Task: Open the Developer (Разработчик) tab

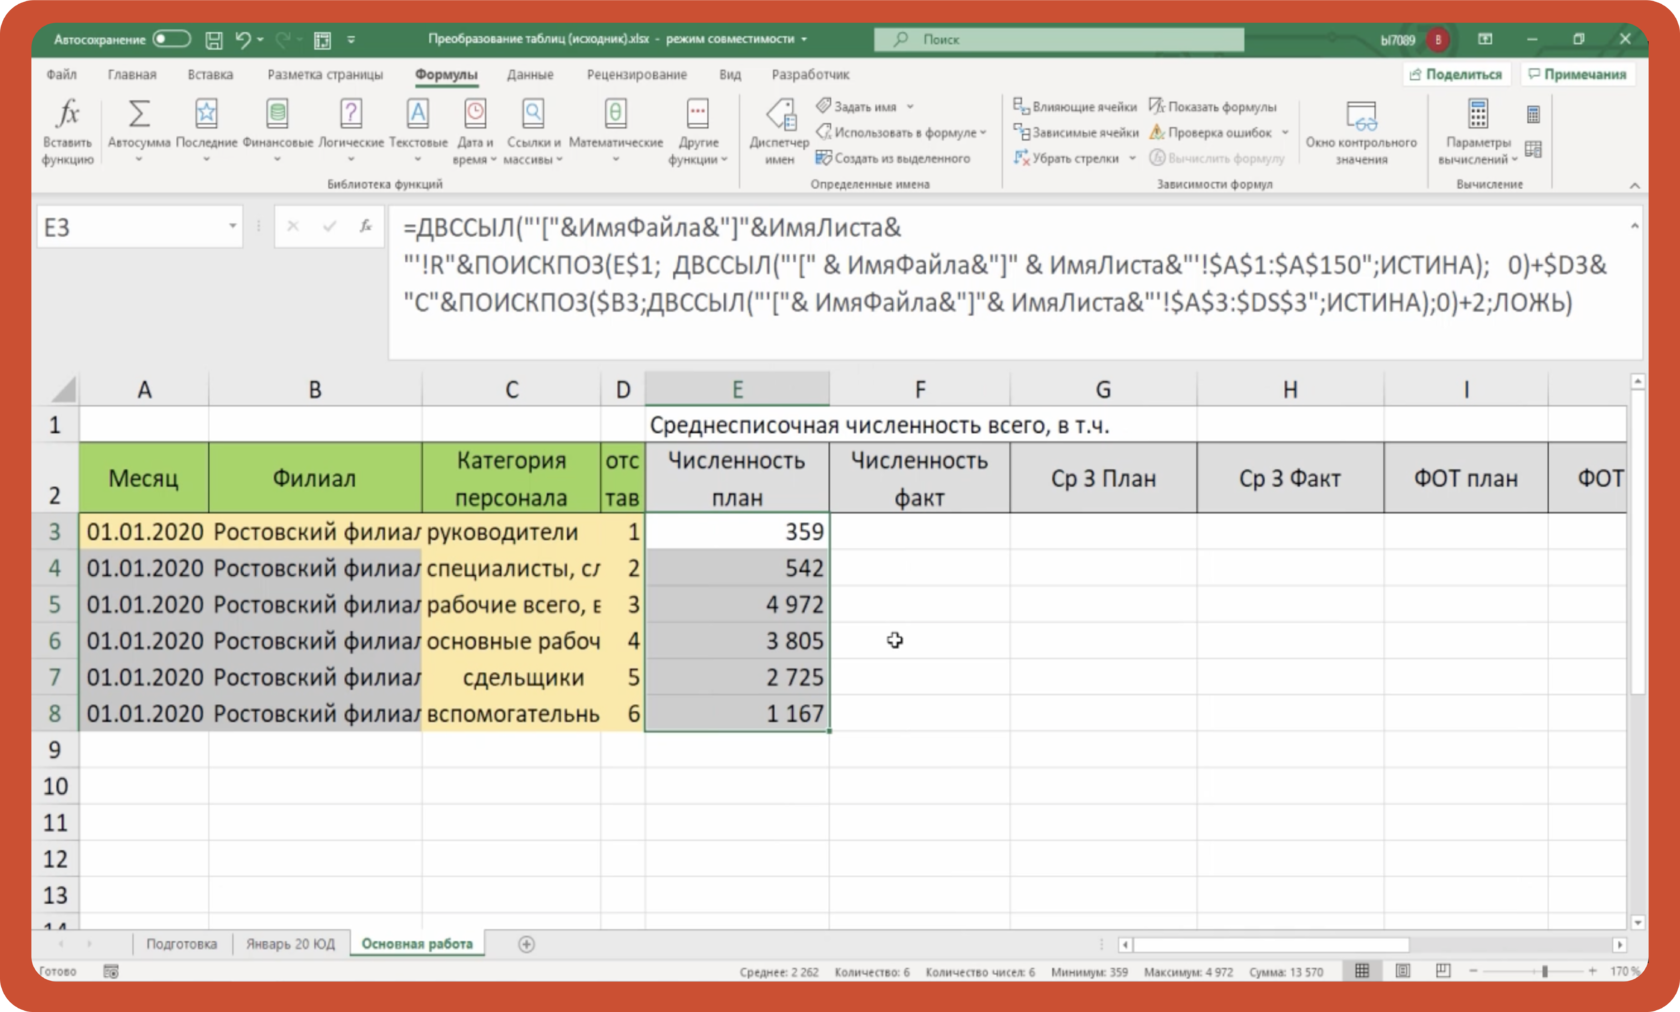Action: tap(810, 74)
